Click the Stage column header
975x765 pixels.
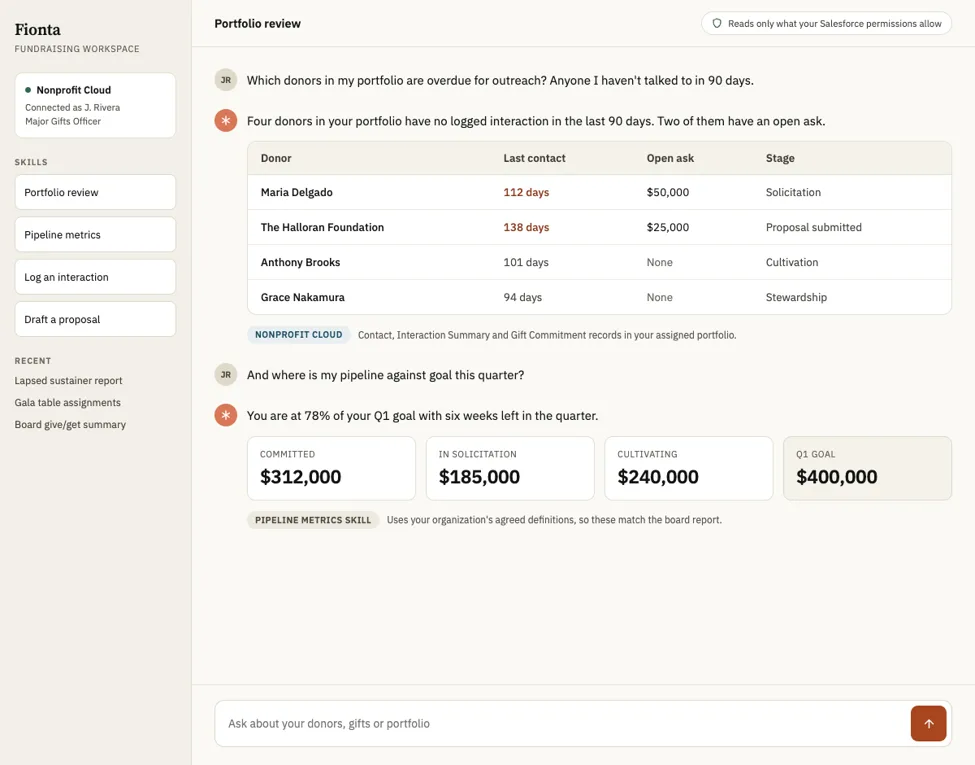780,158
